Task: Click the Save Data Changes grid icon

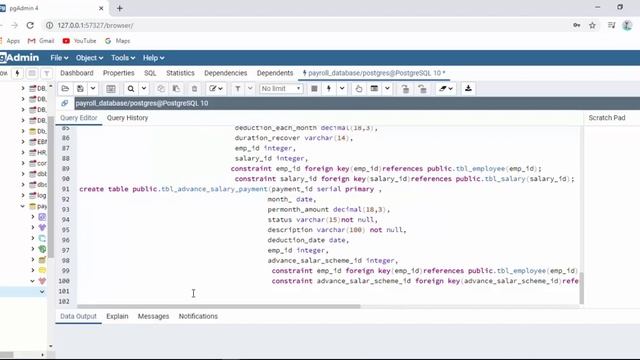Action: tap(111, 89)
